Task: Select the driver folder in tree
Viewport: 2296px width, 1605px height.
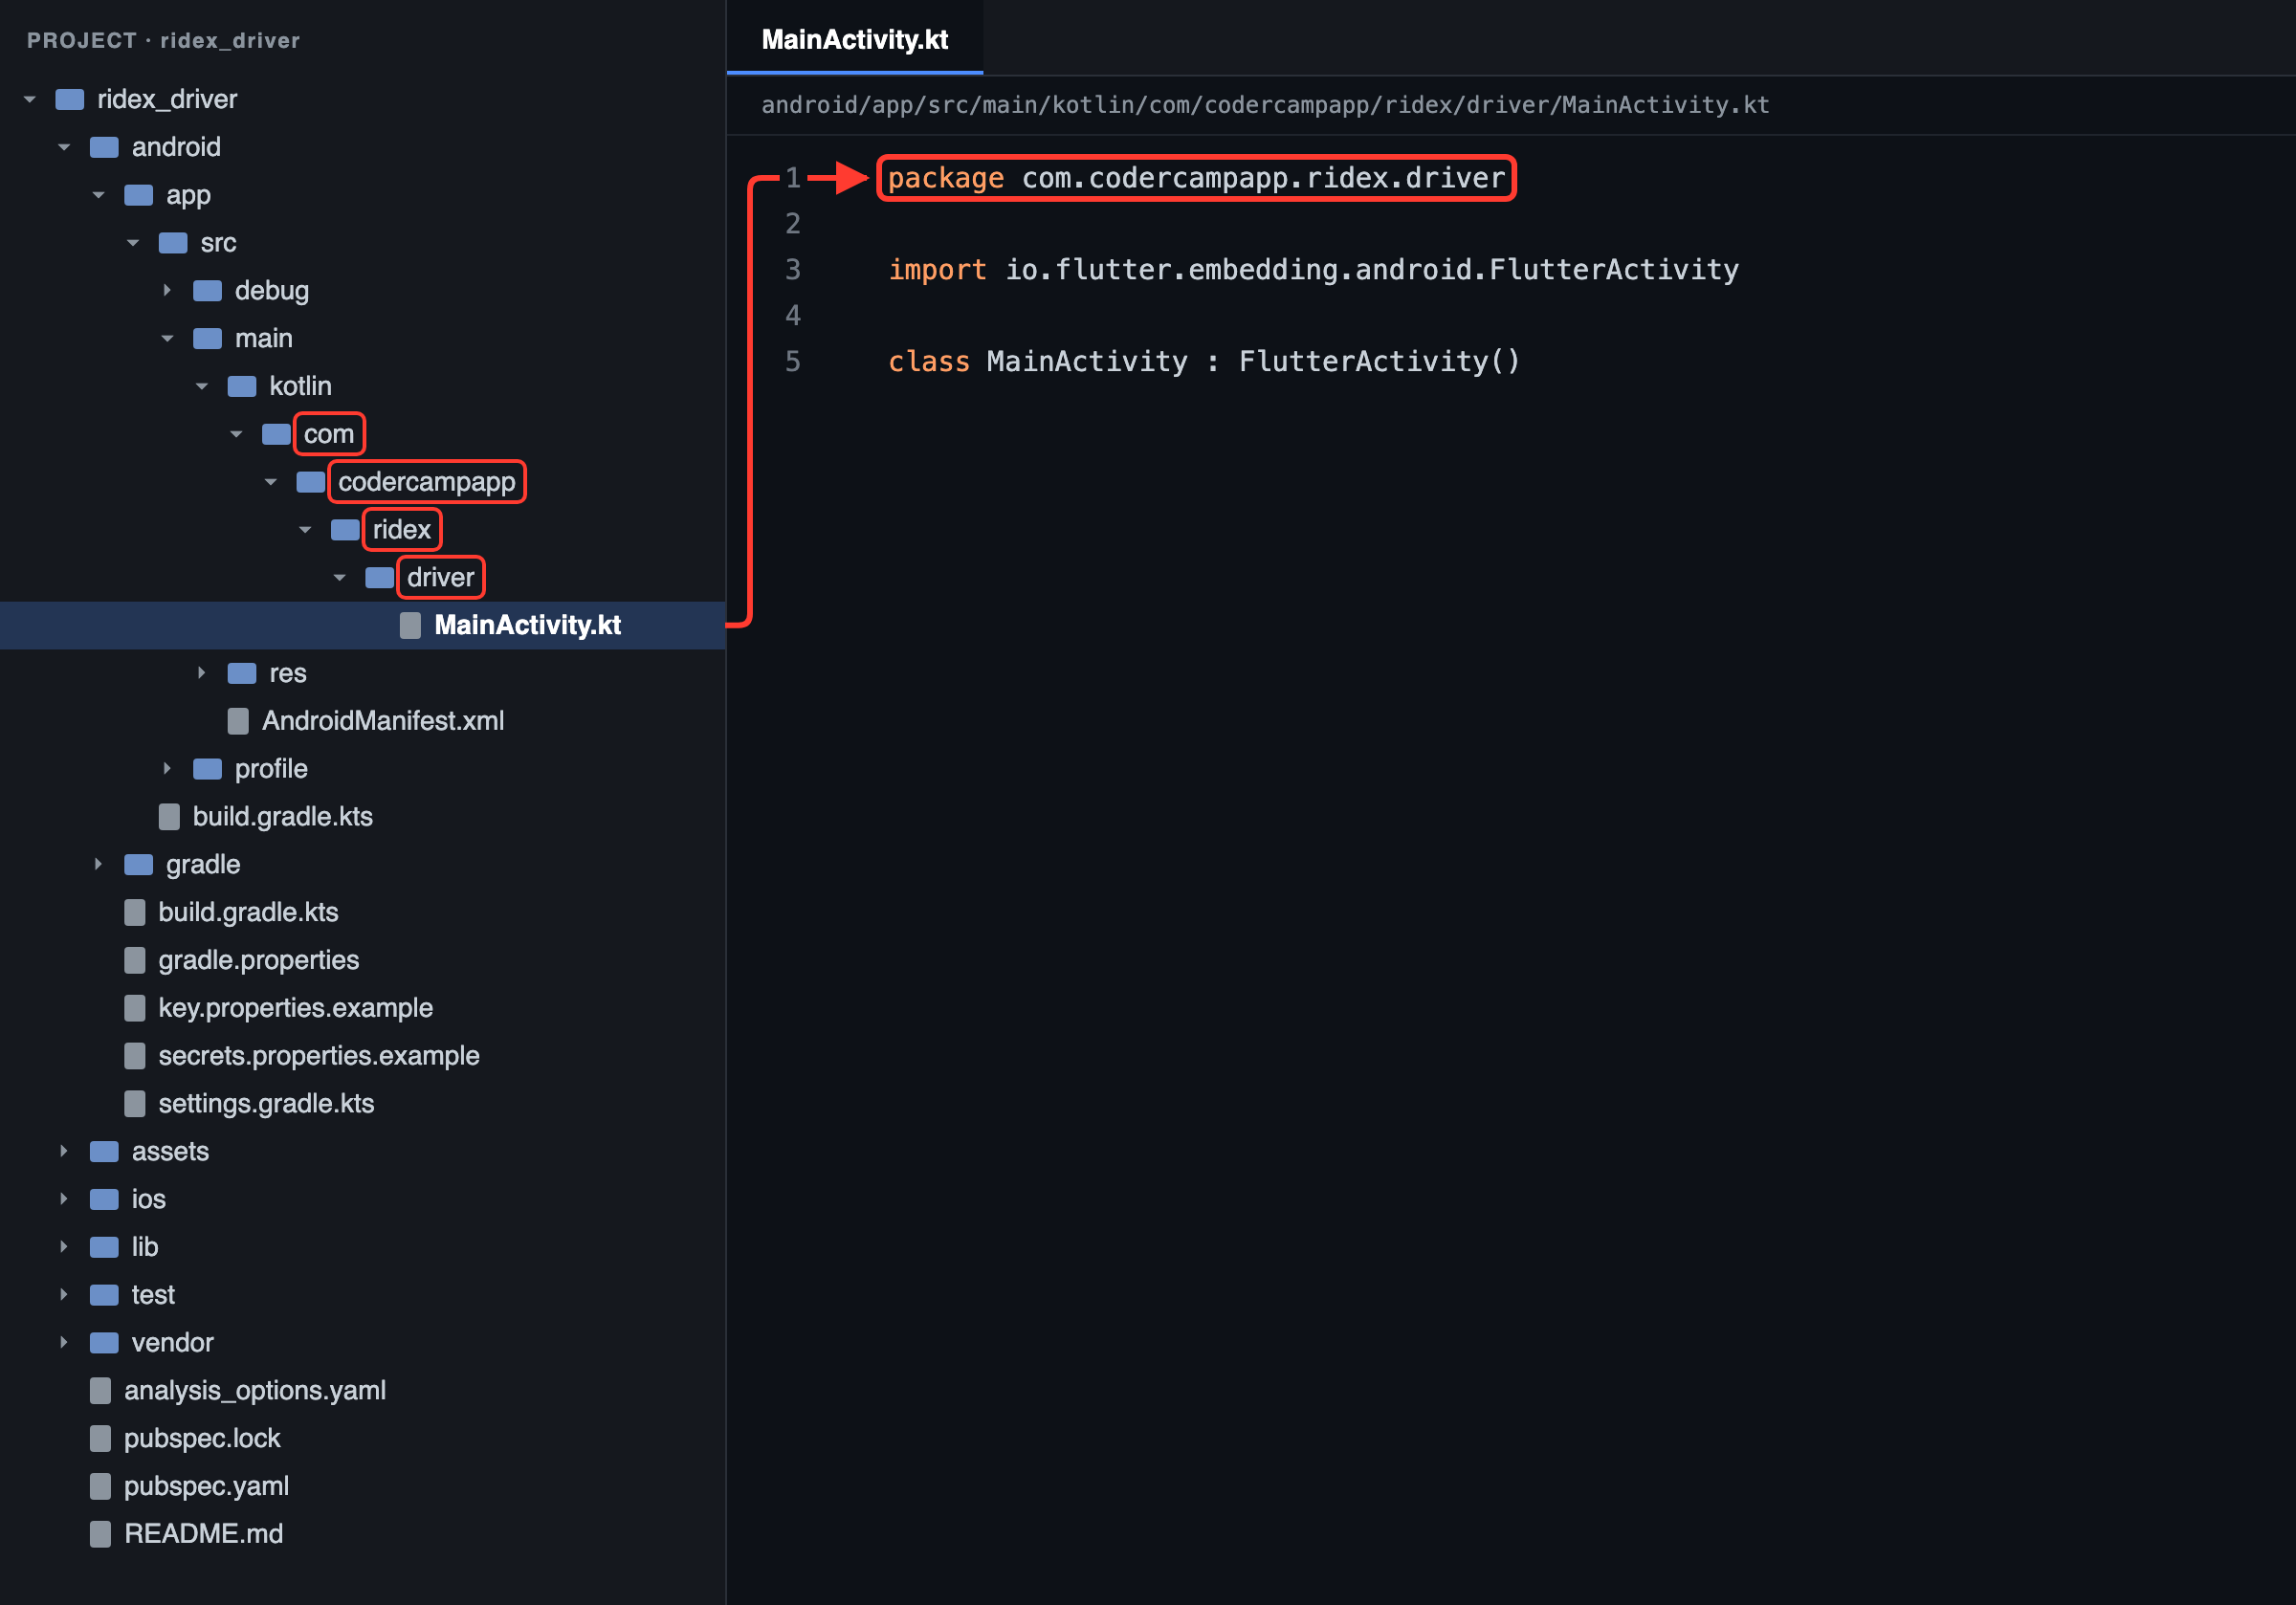Action: click(440, 577)
